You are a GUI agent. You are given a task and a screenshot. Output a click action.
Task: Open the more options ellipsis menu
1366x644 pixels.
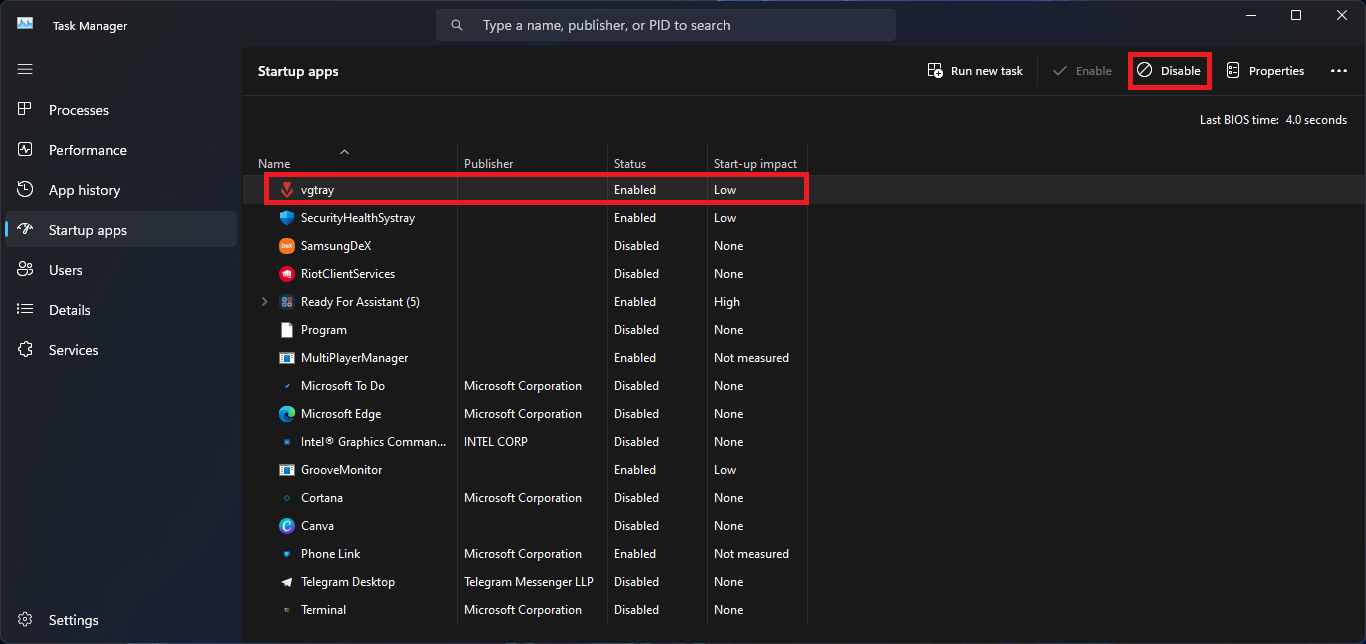(x=1339, y=70)
